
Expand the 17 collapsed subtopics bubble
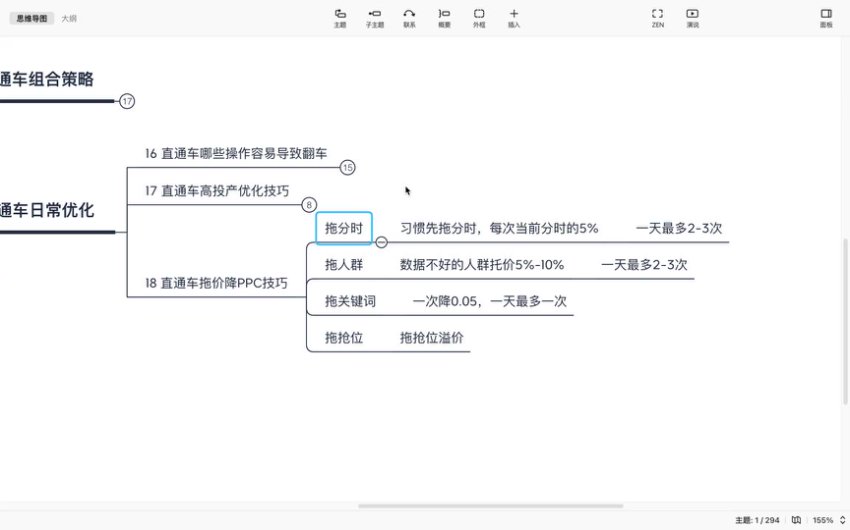tap(127, 101)
